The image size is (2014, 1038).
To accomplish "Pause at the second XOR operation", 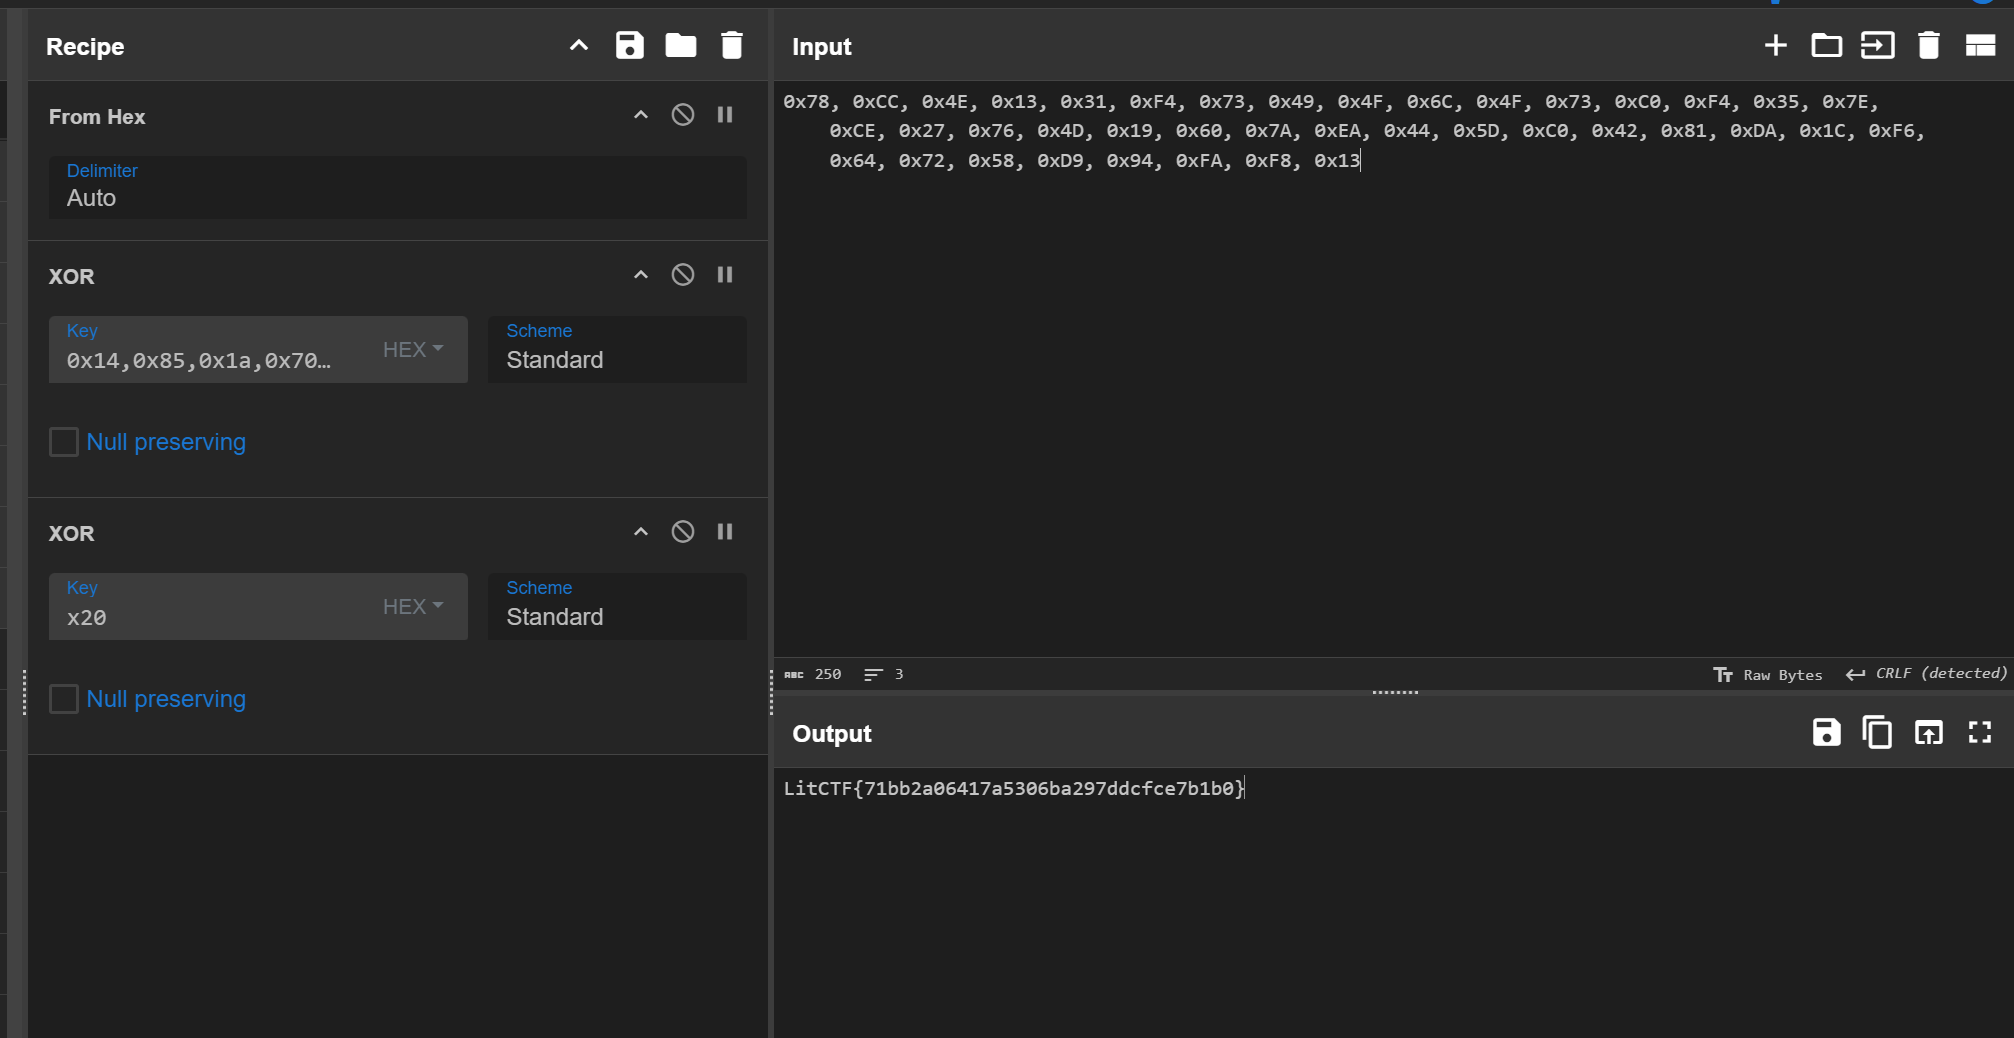I will click(x=725, y=532).
